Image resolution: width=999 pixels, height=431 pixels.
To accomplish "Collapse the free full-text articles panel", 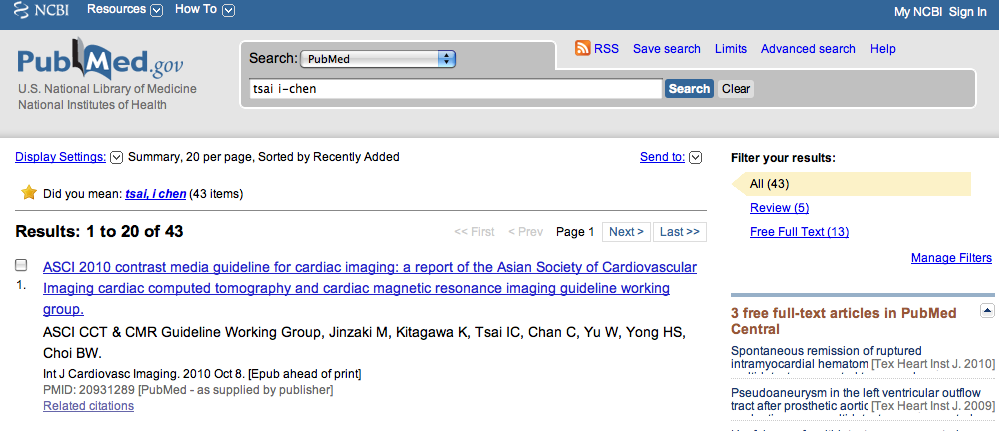I will (987, 311).
